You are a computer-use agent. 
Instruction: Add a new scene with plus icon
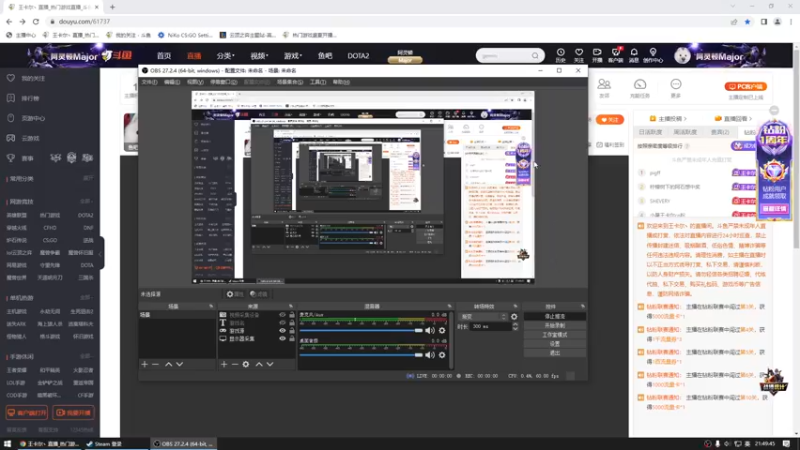click(144, 364)
